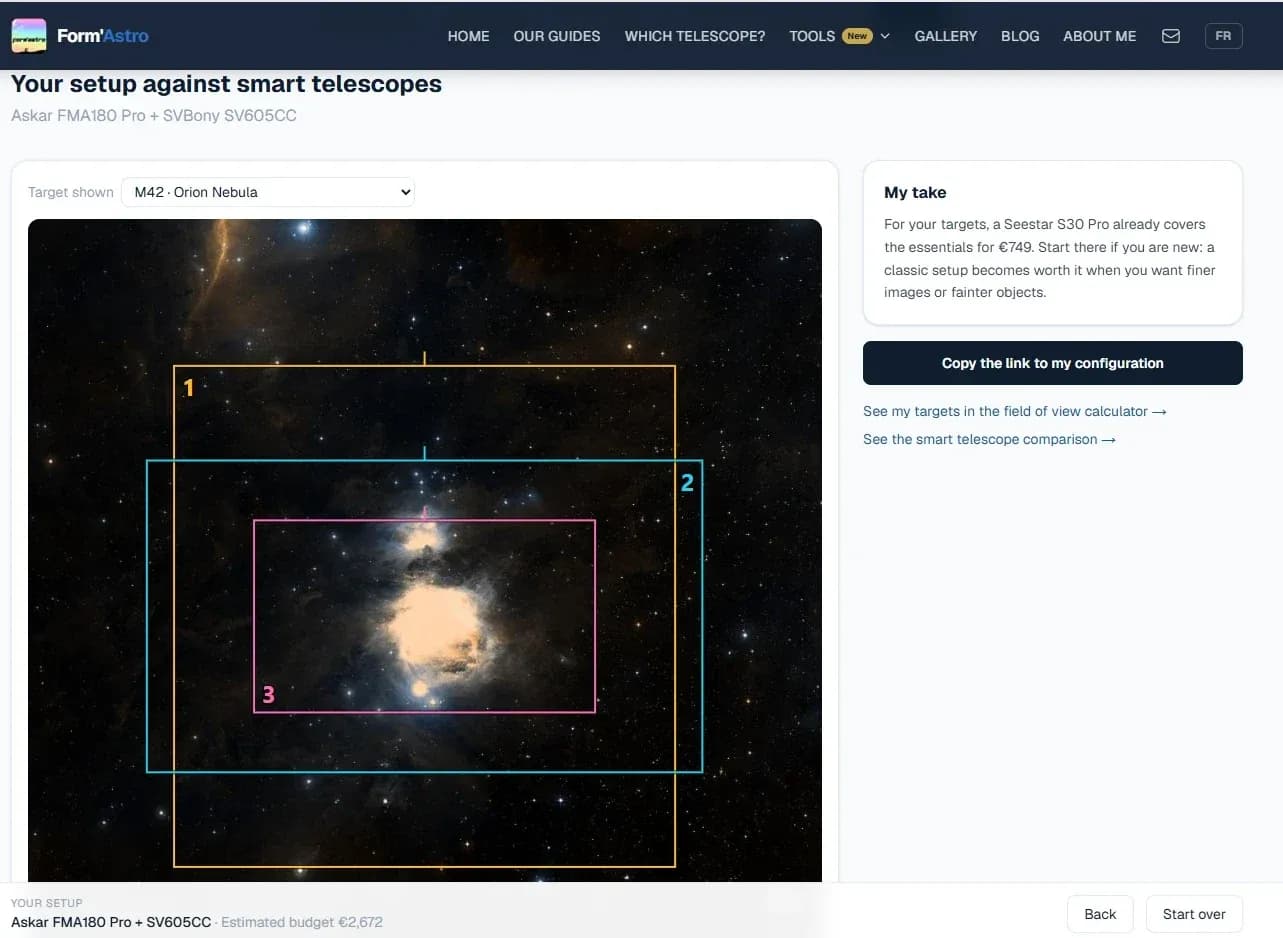1283x938 pixels.
Task: Click the 'Estimated budget €2,672' text
Action: pos(301,922)
